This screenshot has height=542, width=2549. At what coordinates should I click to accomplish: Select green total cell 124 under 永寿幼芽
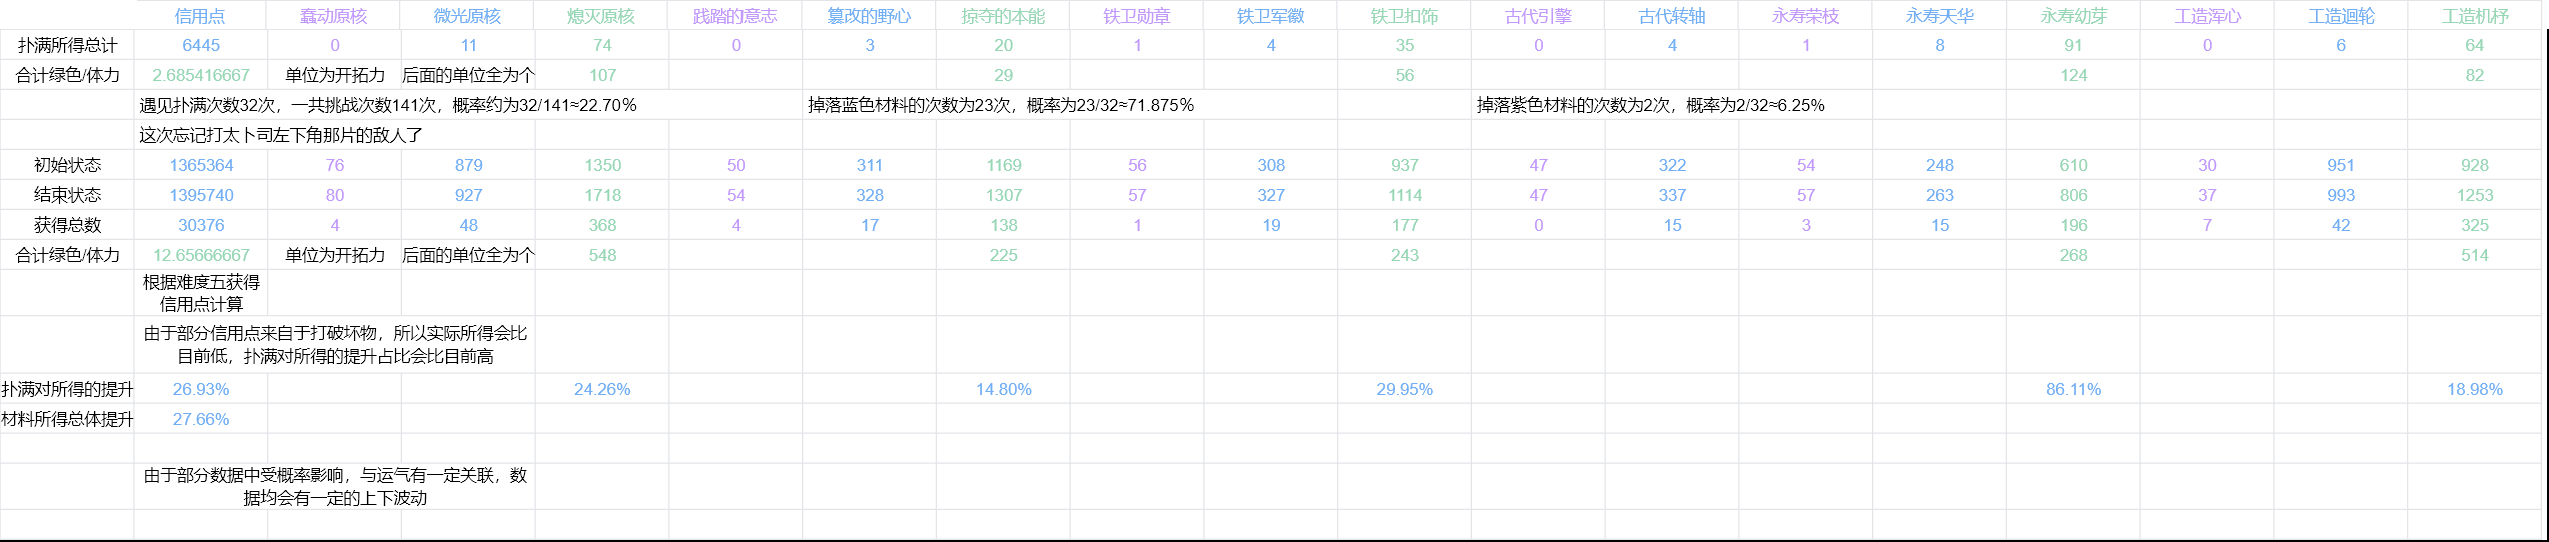(2074, 75)
